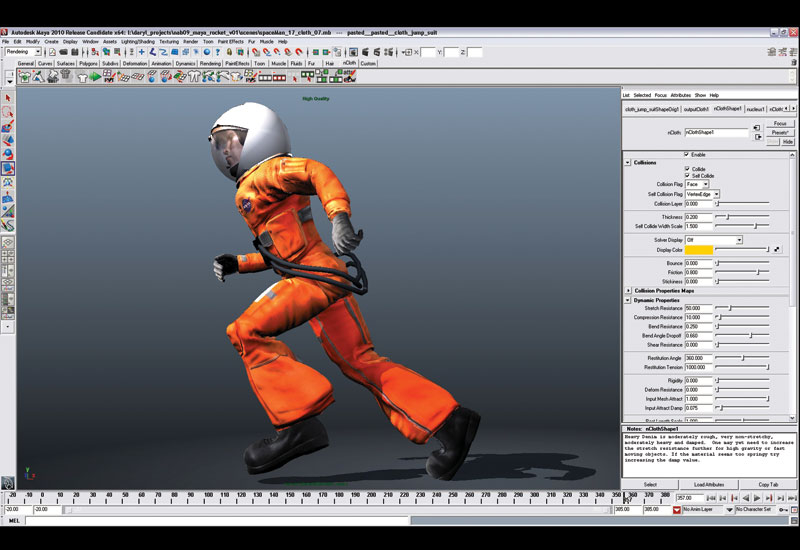Activate the Lasso select tool

coord(8,112)
